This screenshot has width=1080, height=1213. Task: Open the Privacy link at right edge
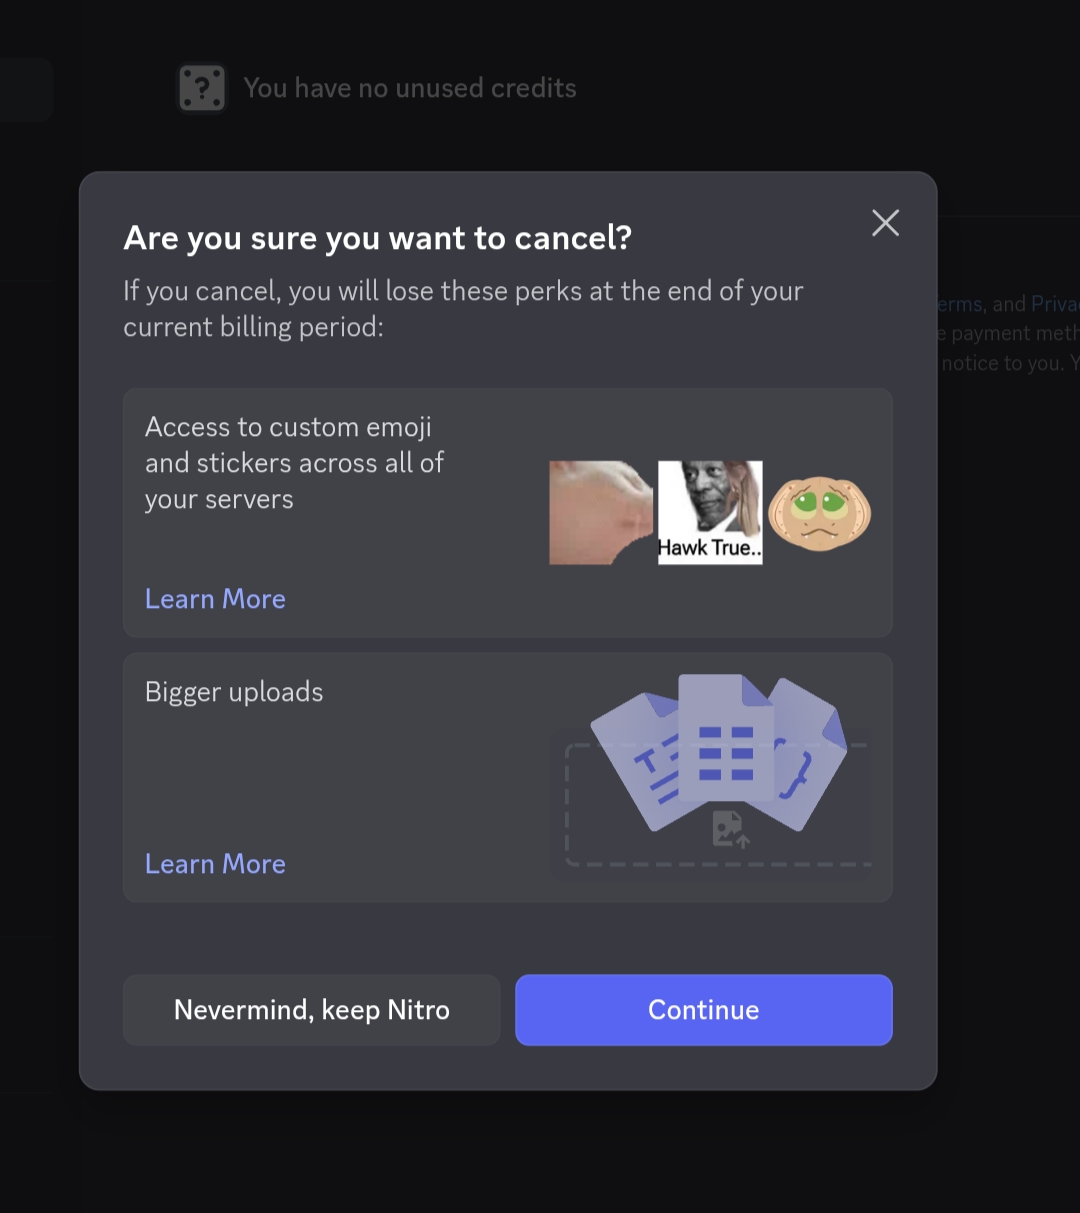1054,304
